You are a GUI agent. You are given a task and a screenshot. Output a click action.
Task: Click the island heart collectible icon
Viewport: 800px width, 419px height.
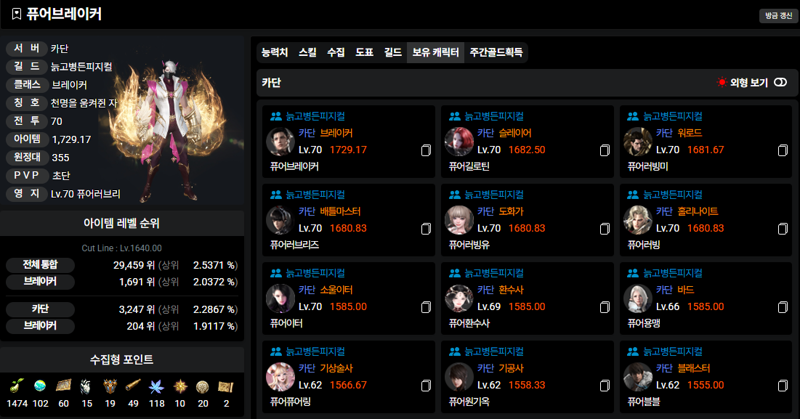pos(40,386)
